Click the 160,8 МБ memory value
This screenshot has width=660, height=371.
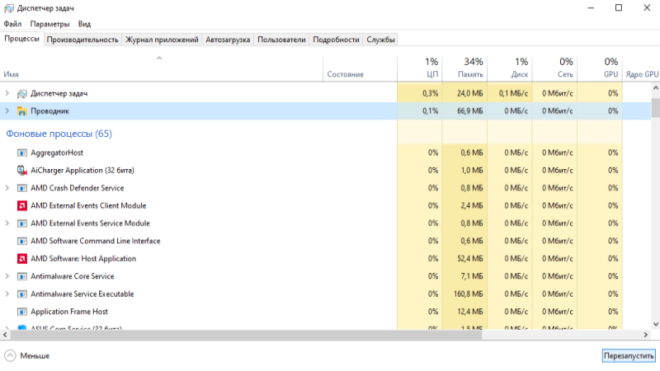(468, 294)
